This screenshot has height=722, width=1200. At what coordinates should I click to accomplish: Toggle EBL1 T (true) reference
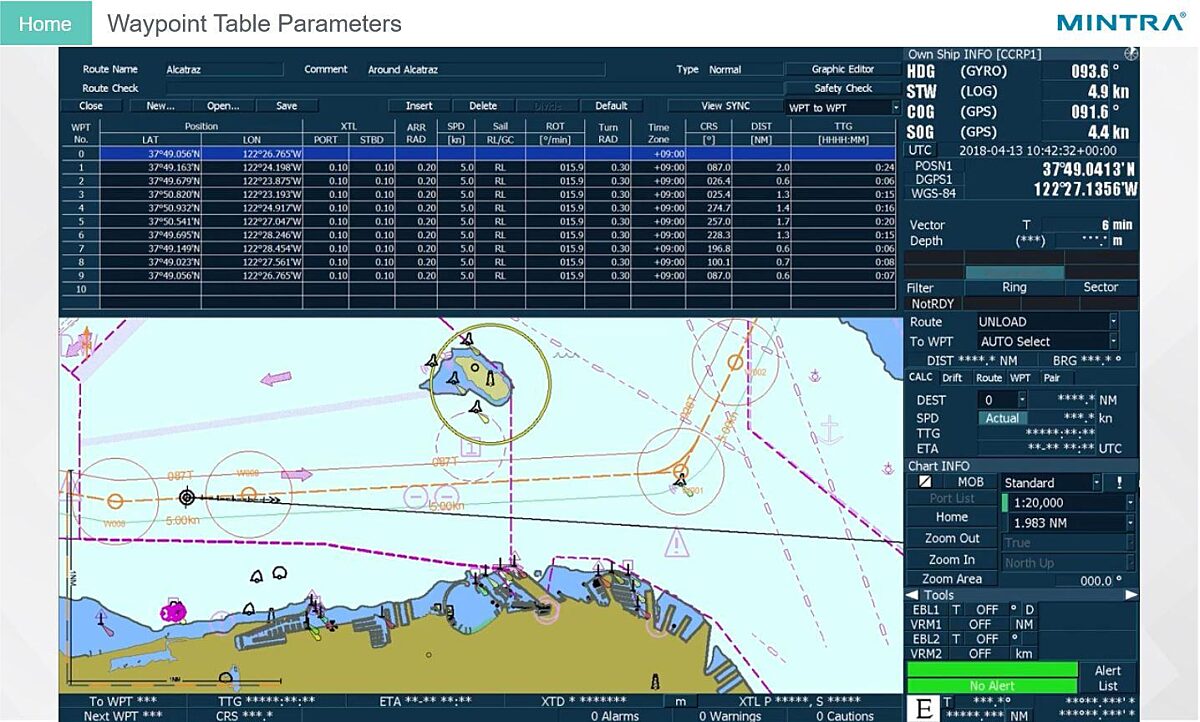(x=956, y=609)
